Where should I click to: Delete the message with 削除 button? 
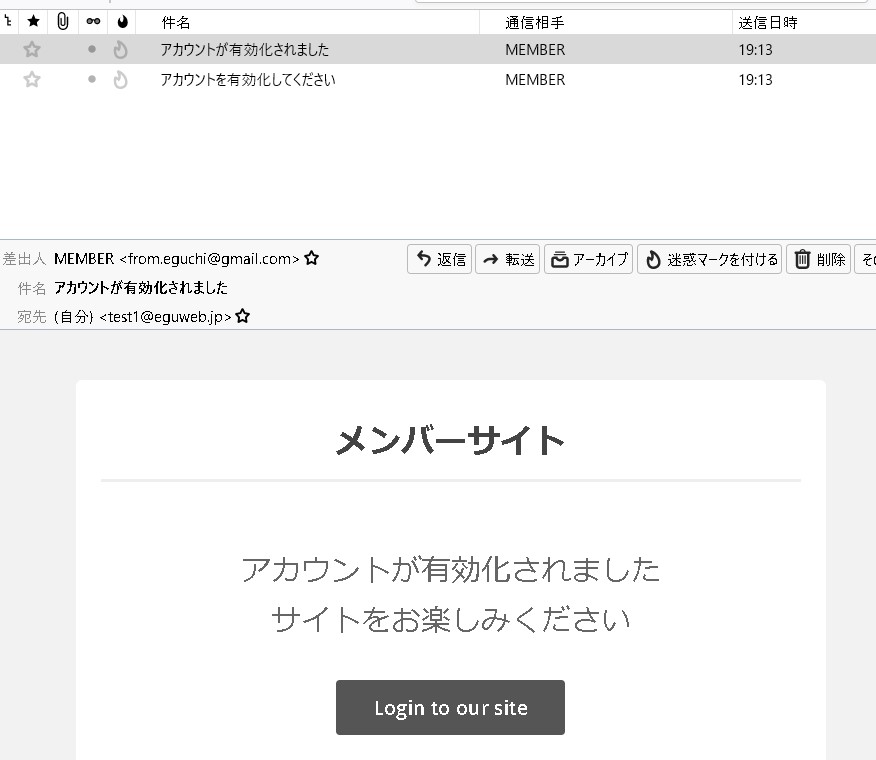click(x=819, y=260)
